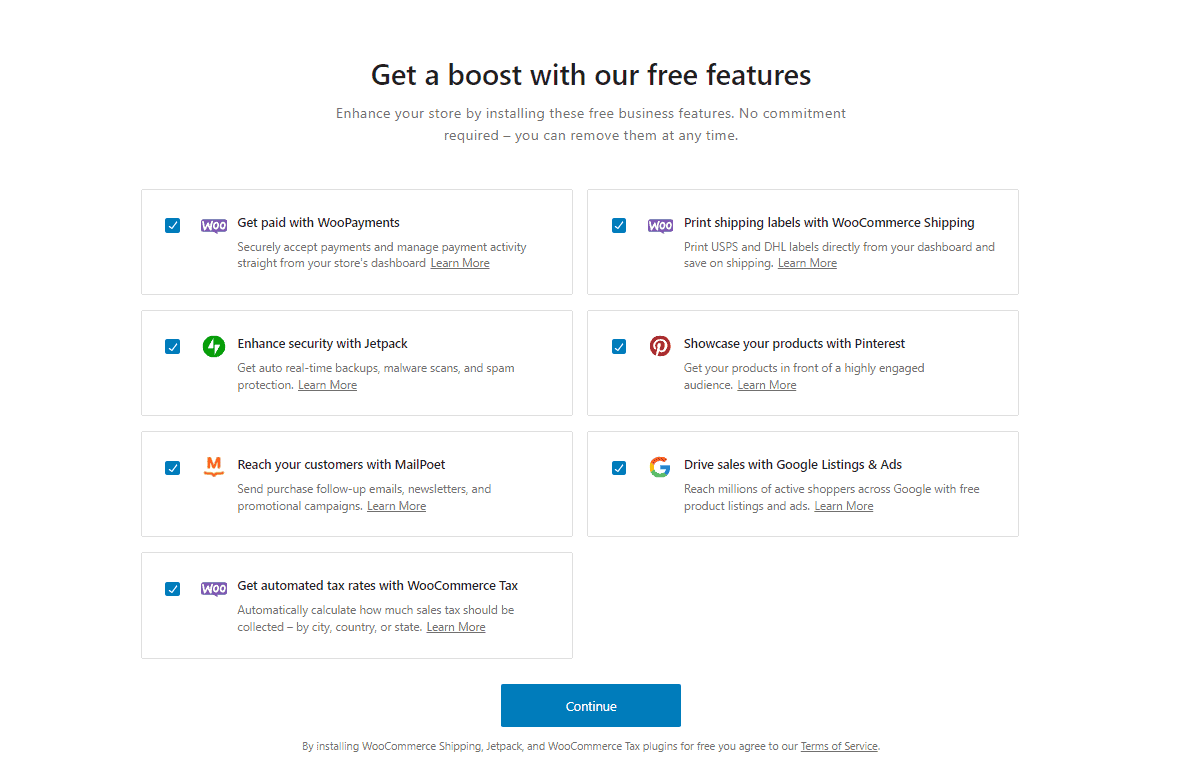1189x762 pixels.
Task: Uncheck the Jetpack security checkbox
Action: click(x=172, y=347)
